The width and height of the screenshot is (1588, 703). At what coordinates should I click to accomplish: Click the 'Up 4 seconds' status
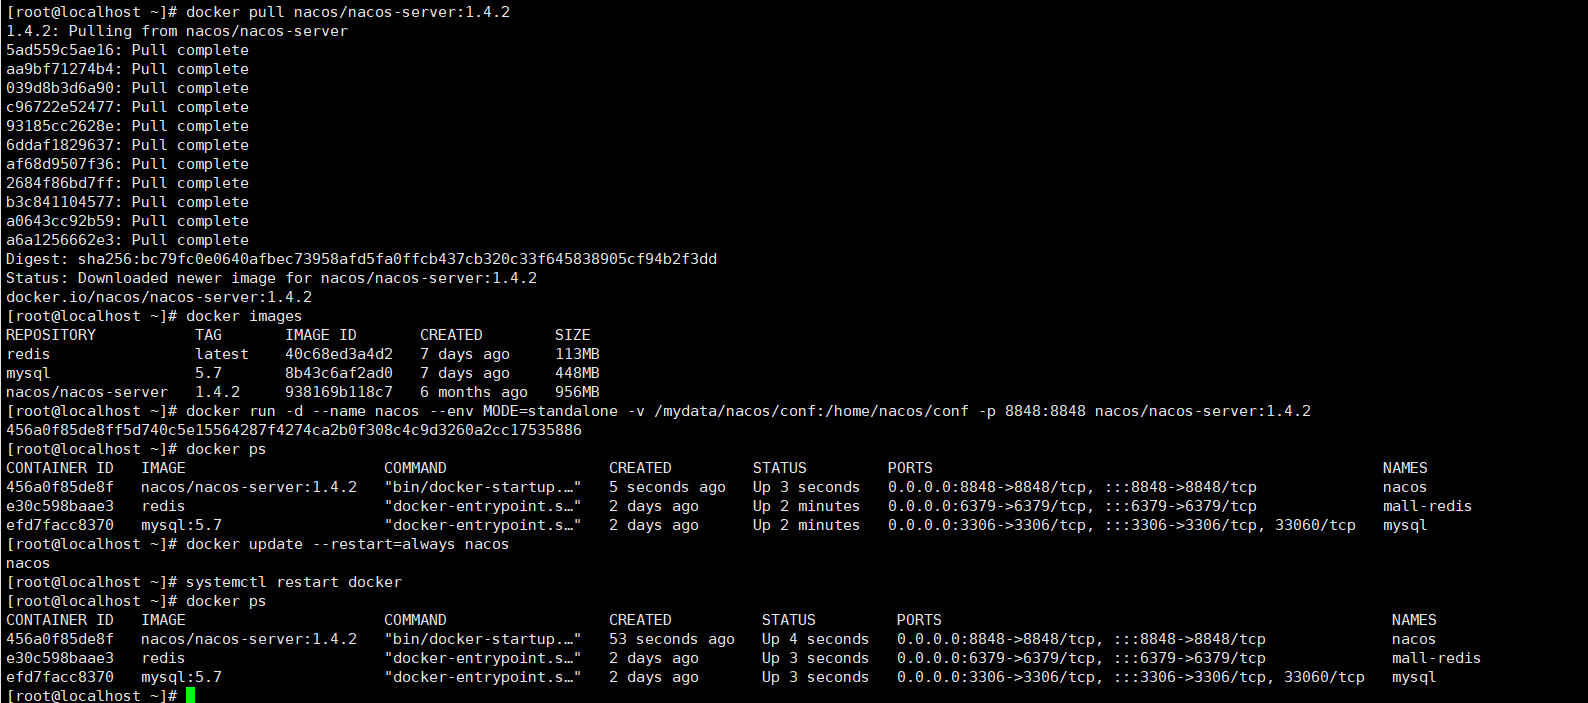[x=815, y=639]
